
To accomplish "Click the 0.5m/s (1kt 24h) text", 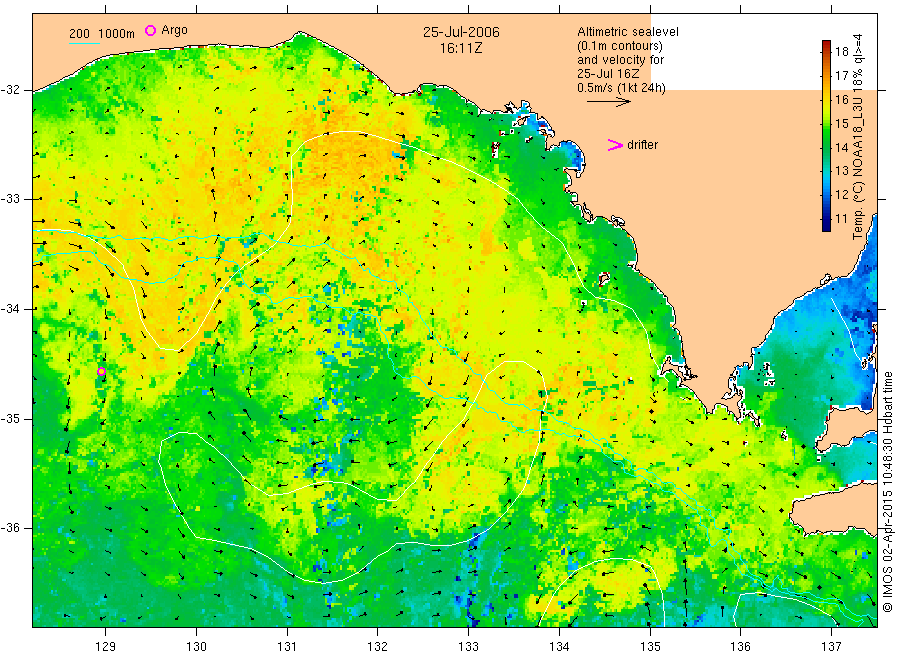I will point(622,88).
